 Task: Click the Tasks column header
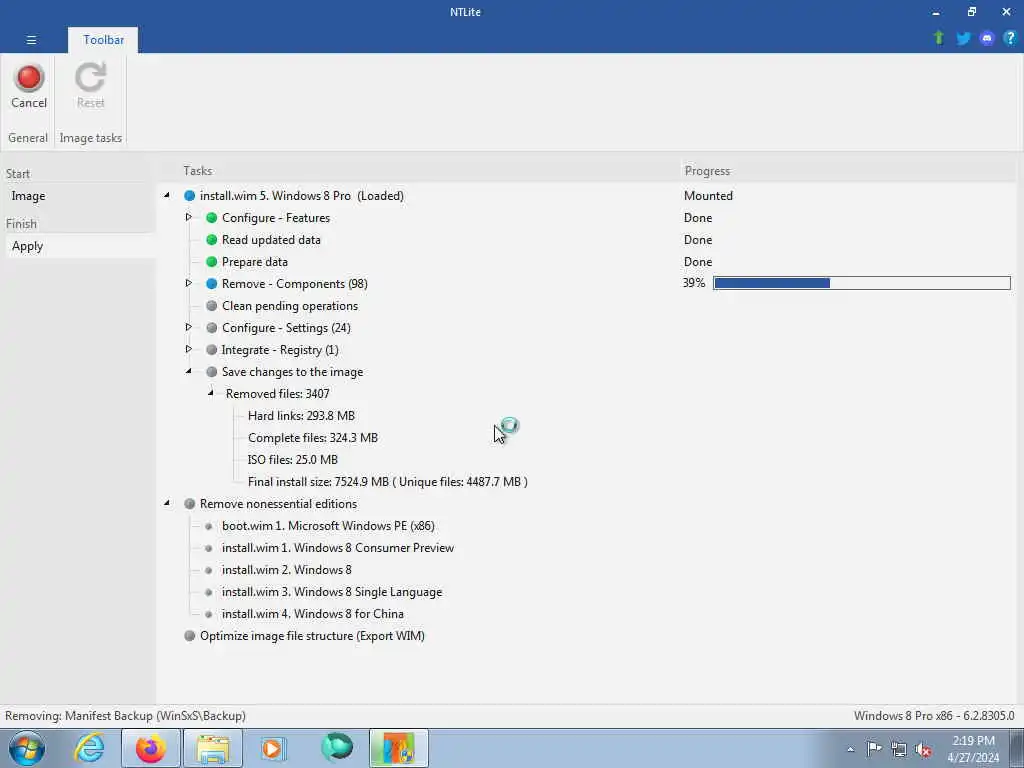(197, 170)
